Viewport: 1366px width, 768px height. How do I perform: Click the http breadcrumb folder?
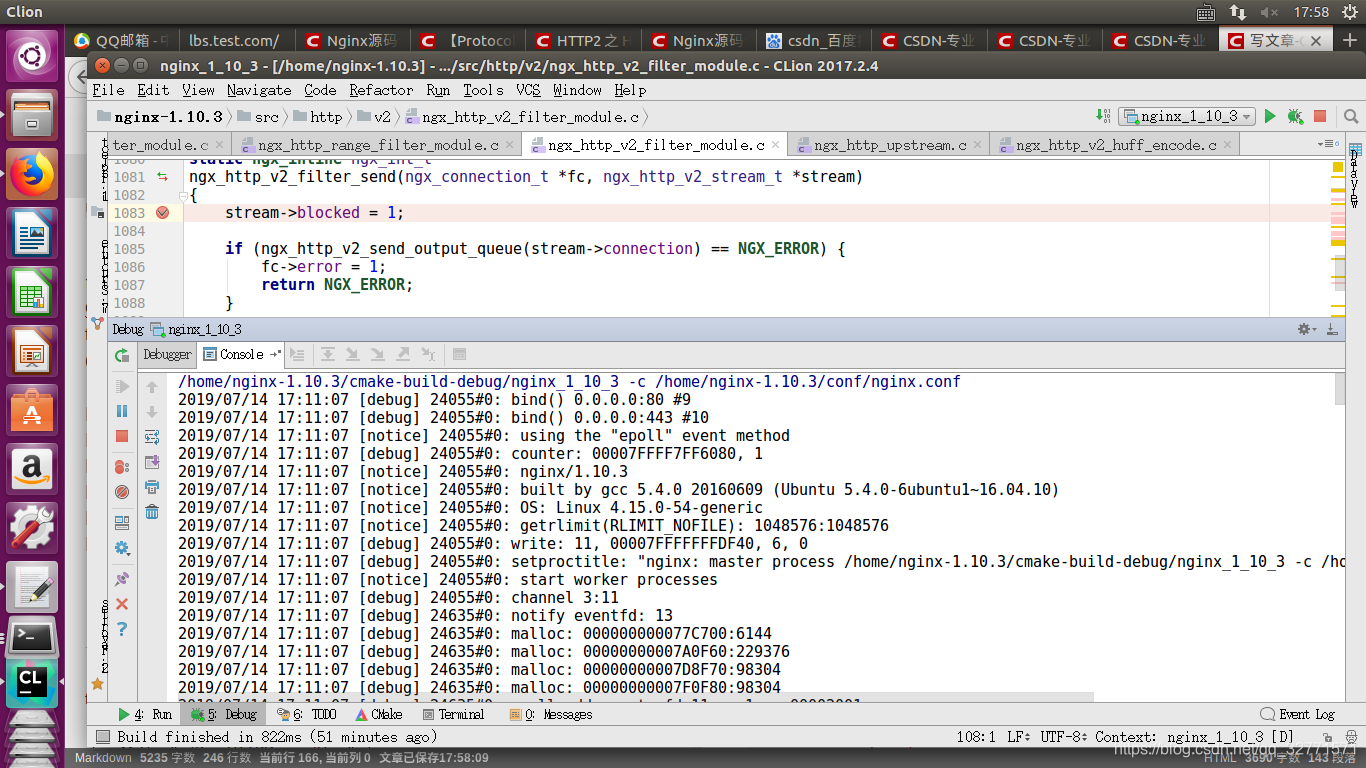point(318,117)
